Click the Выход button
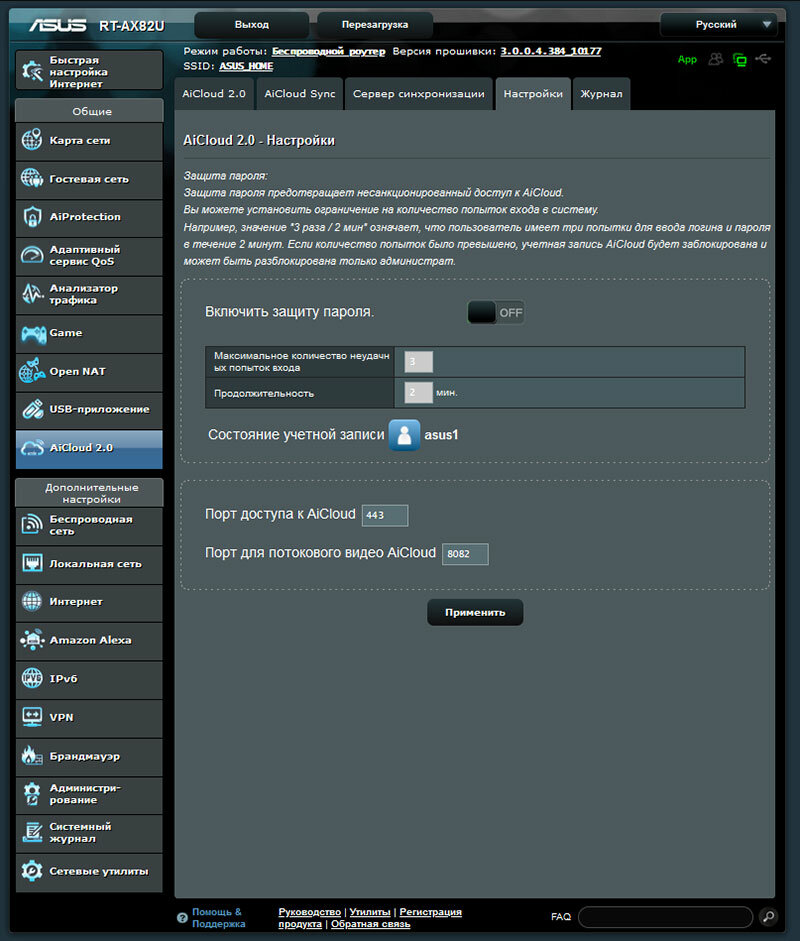800x941 pixels. pos(251,25)
